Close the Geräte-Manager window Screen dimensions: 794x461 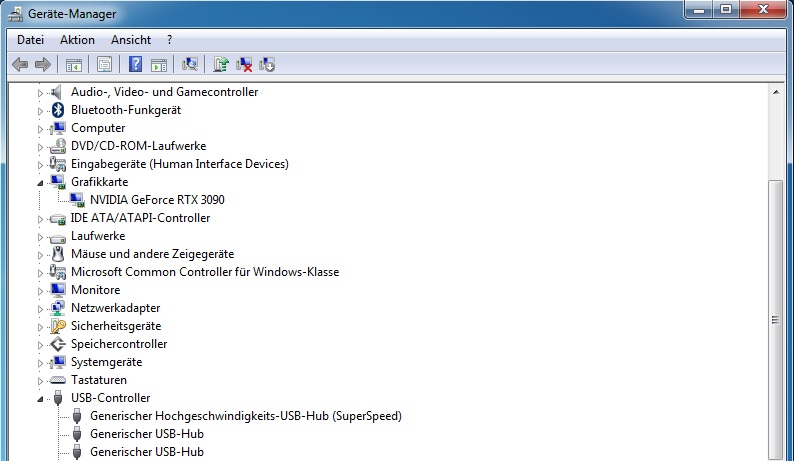pyautogui.click(x=764, y=10)
